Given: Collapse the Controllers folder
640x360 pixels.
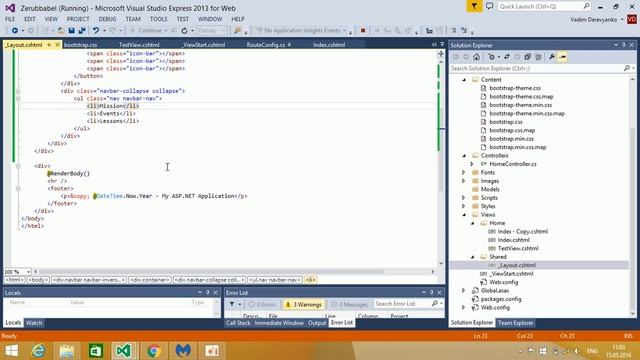Looking at the screenshot, I should coord(464,156).
